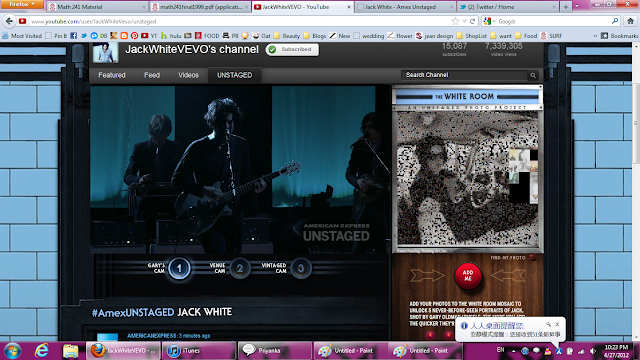Close the notification balloon with X
Image resolution: width=640 pixels, height=360 pixels.
[x=557, y=324]
